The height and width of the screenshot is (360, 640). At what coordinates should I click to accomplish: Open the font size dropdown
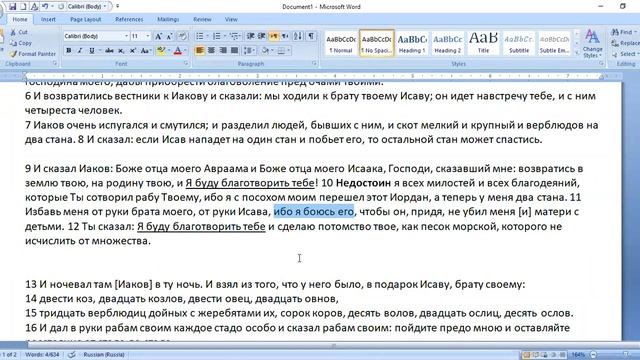point(148,36)
